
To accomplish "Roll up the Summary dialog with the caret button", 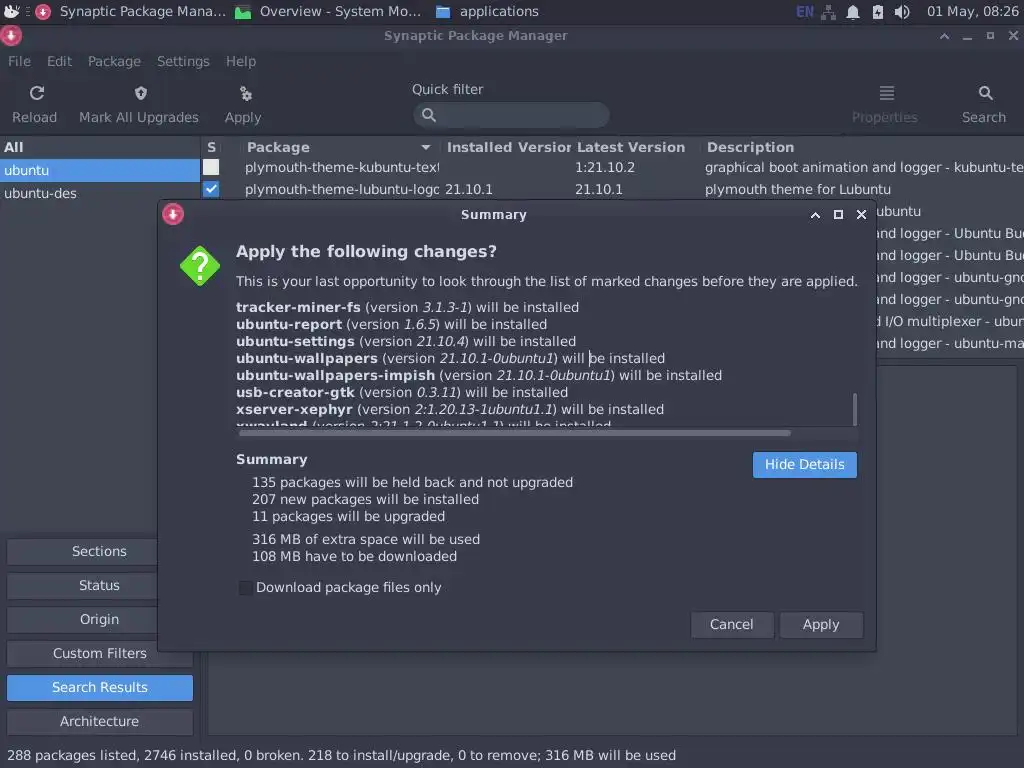I will 815,215.
